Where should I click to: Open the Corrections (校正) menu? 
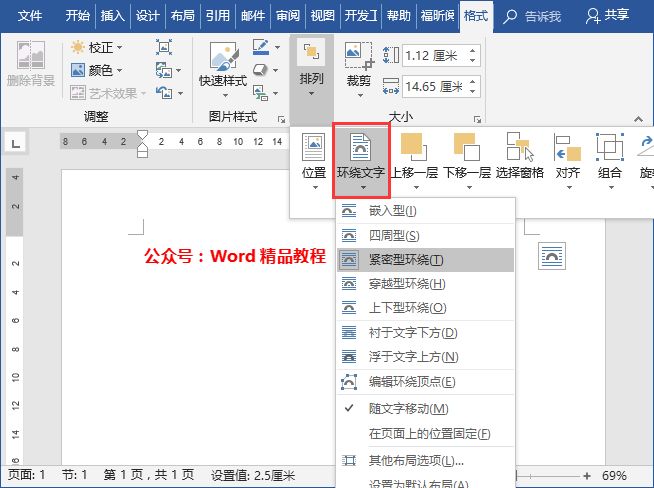pyautogui.click(x=97, y=47)
